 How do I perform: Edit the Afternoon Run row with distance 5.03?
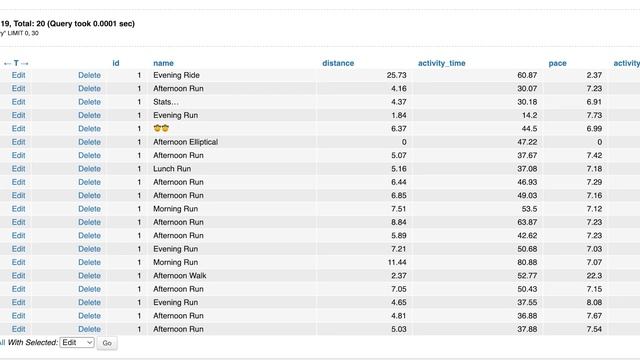point(18,329)
